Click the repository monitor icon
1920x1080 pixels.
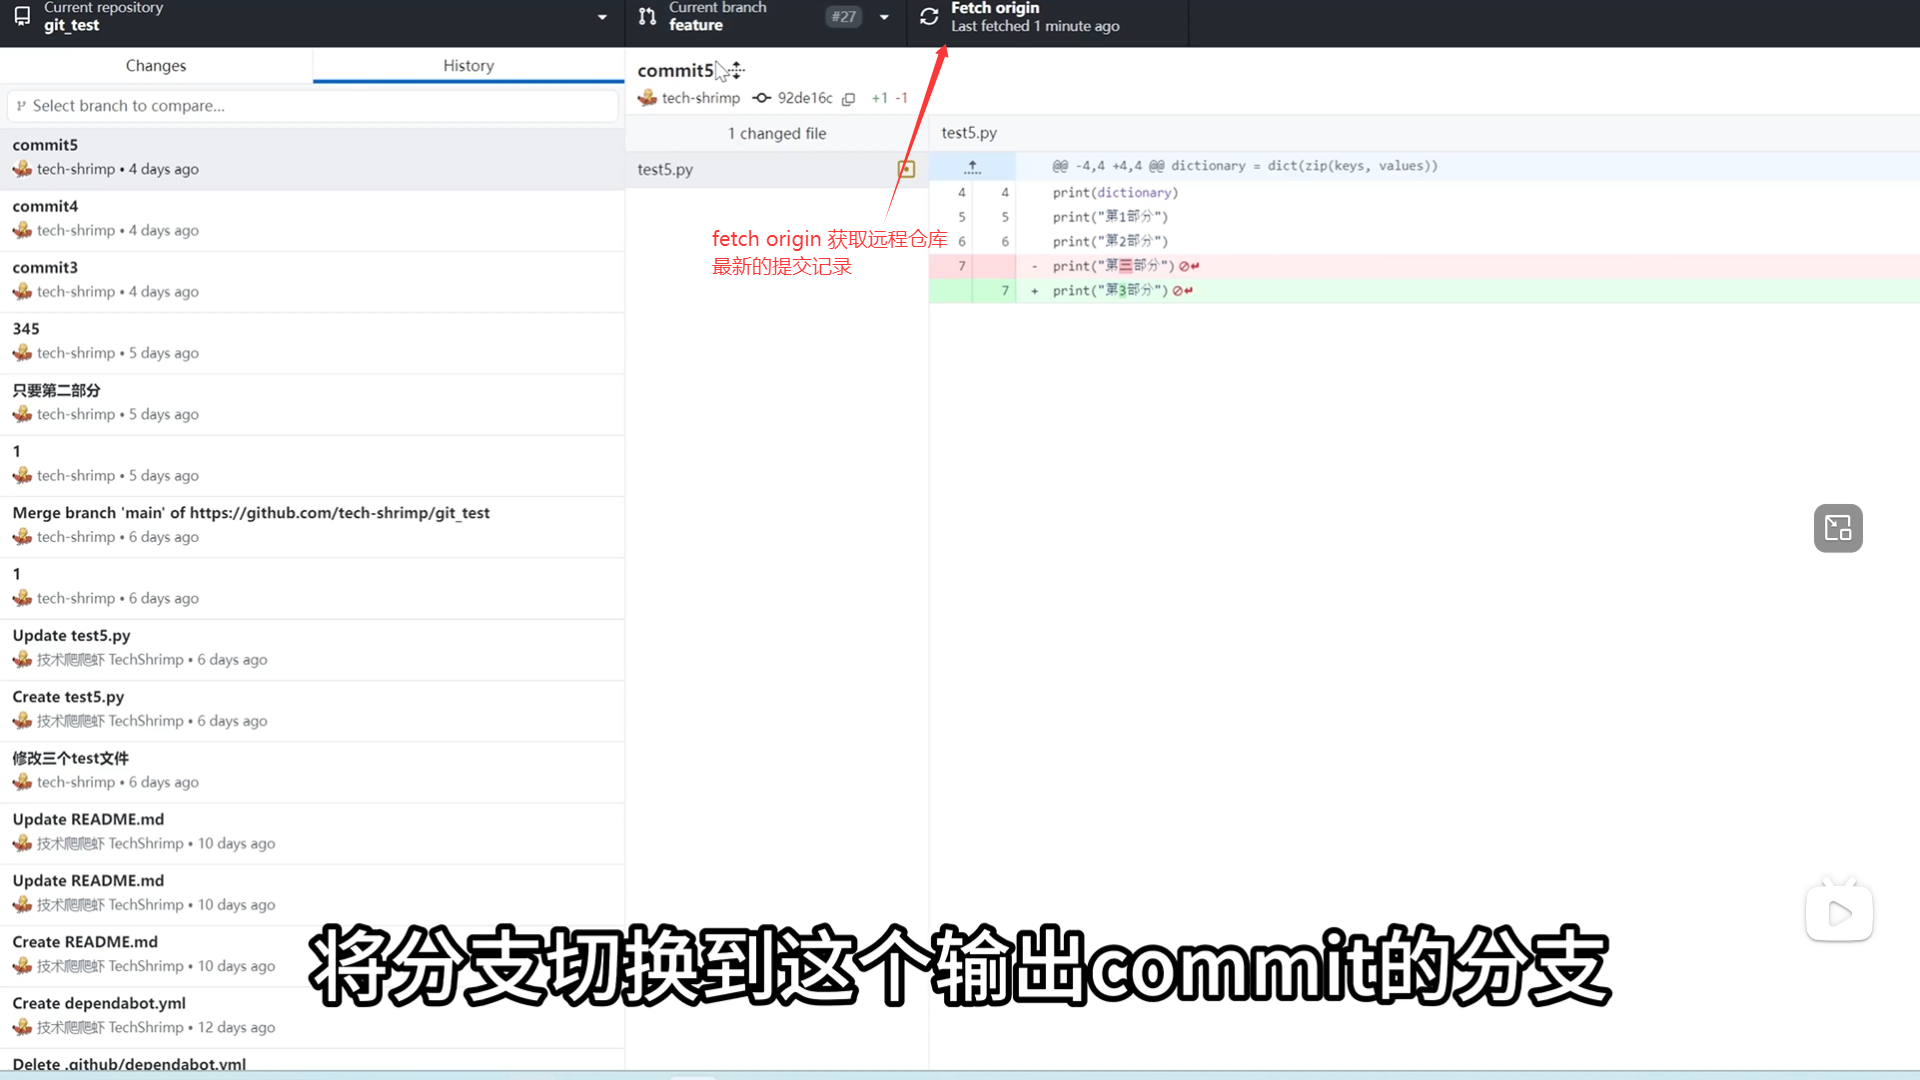(22, 17)
